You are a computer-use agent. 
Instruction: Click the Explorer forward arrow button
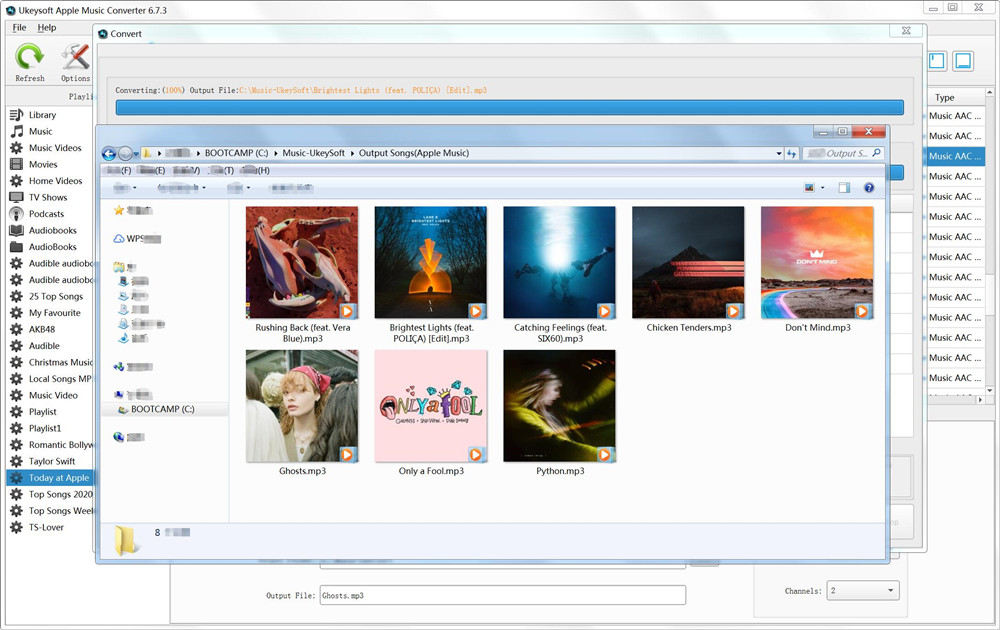[x=125, y=154]
